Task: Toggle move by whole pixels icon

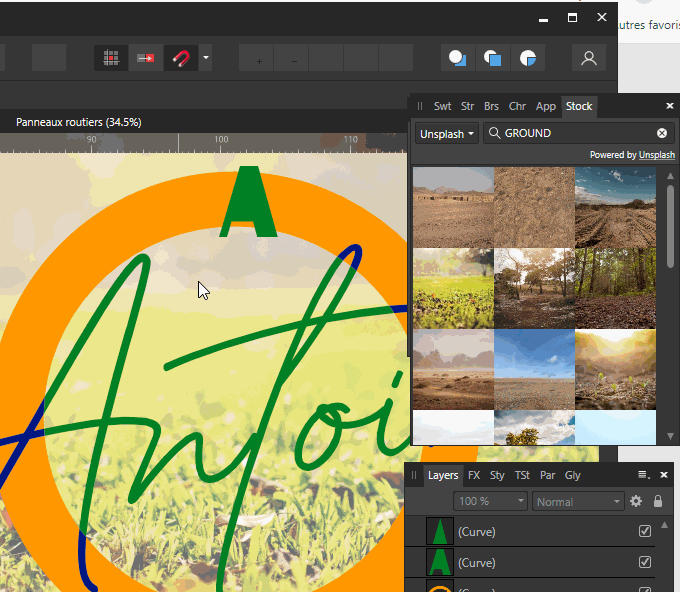Action: (146, 58)
